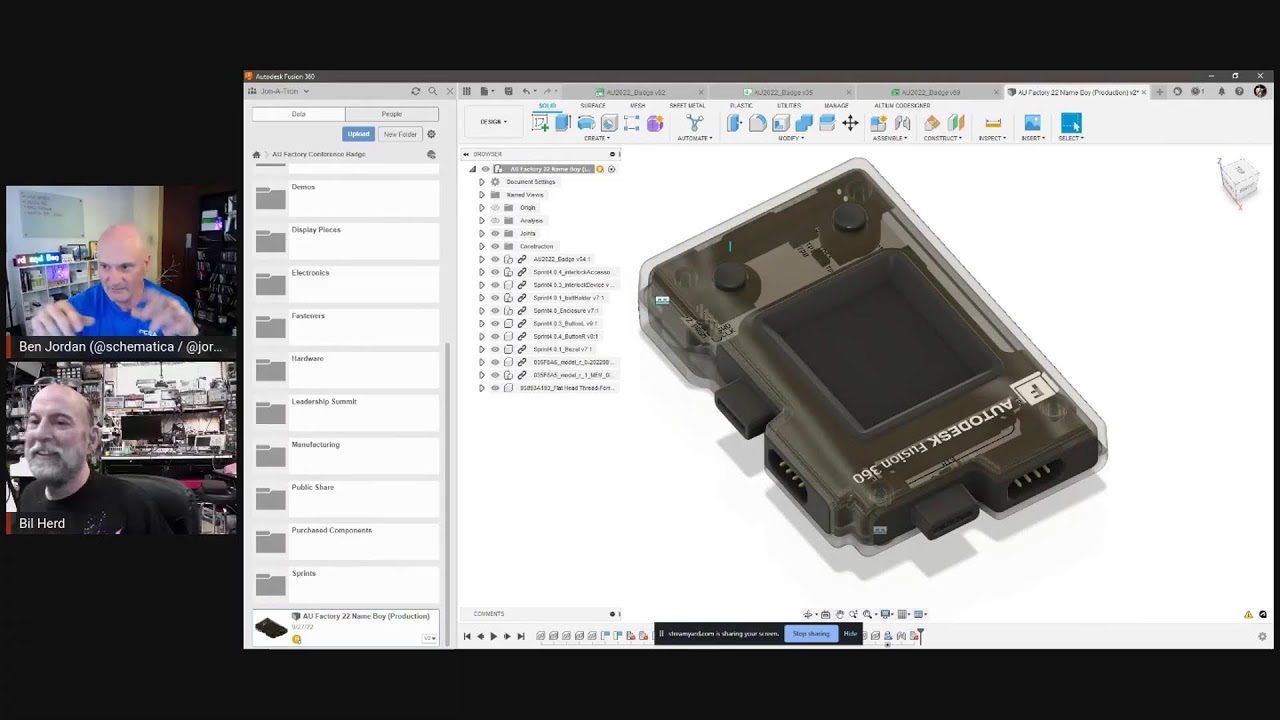Toggle visibility of Origin folder
The width and height of the screenshot is (1280, 720).
pyautogui.click(x=495, y=207)
